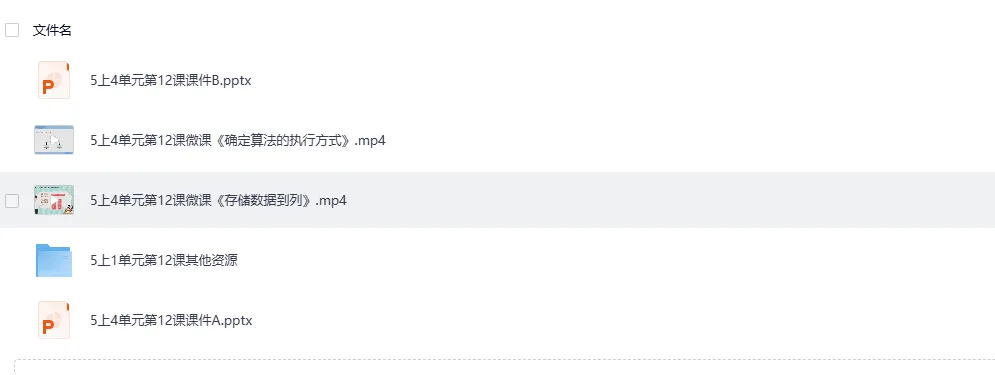The height and width of the screenshot is (375, 995).
Task: Sort by the 文件名 column header
Action: point(52,30)
